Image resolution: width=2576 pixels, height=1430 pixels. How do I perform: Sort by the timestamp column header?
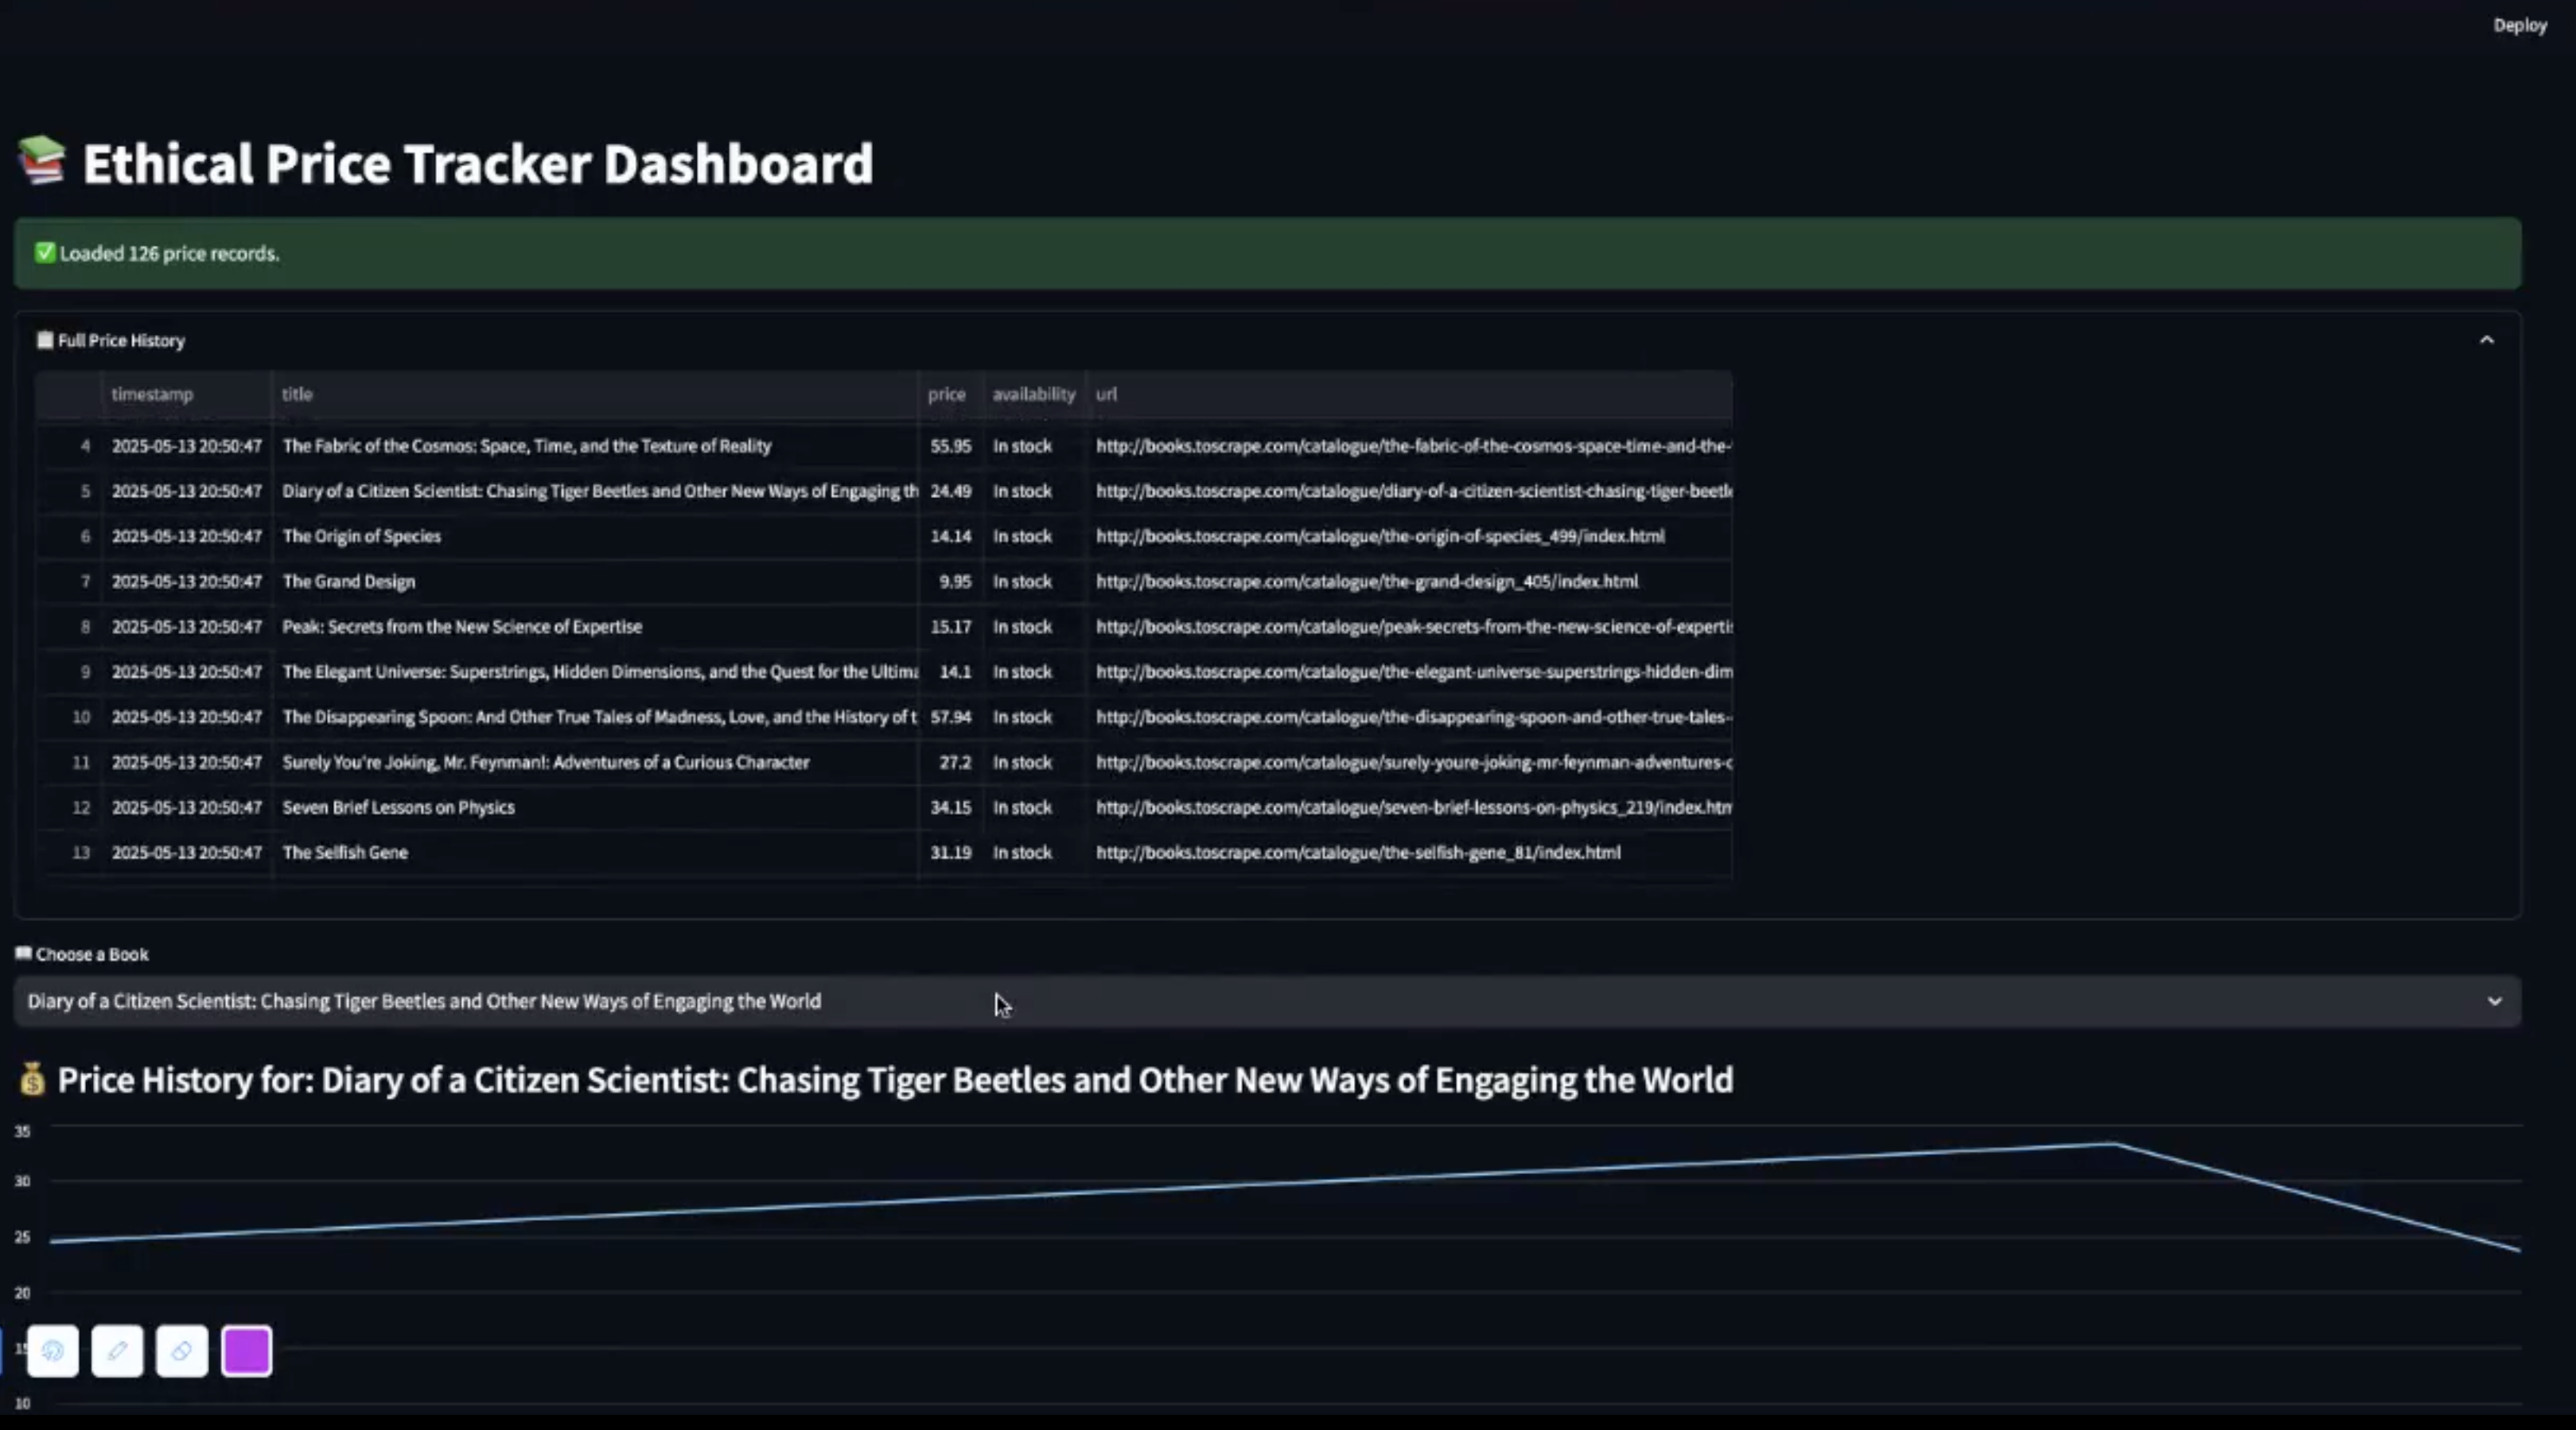[186, 394]
